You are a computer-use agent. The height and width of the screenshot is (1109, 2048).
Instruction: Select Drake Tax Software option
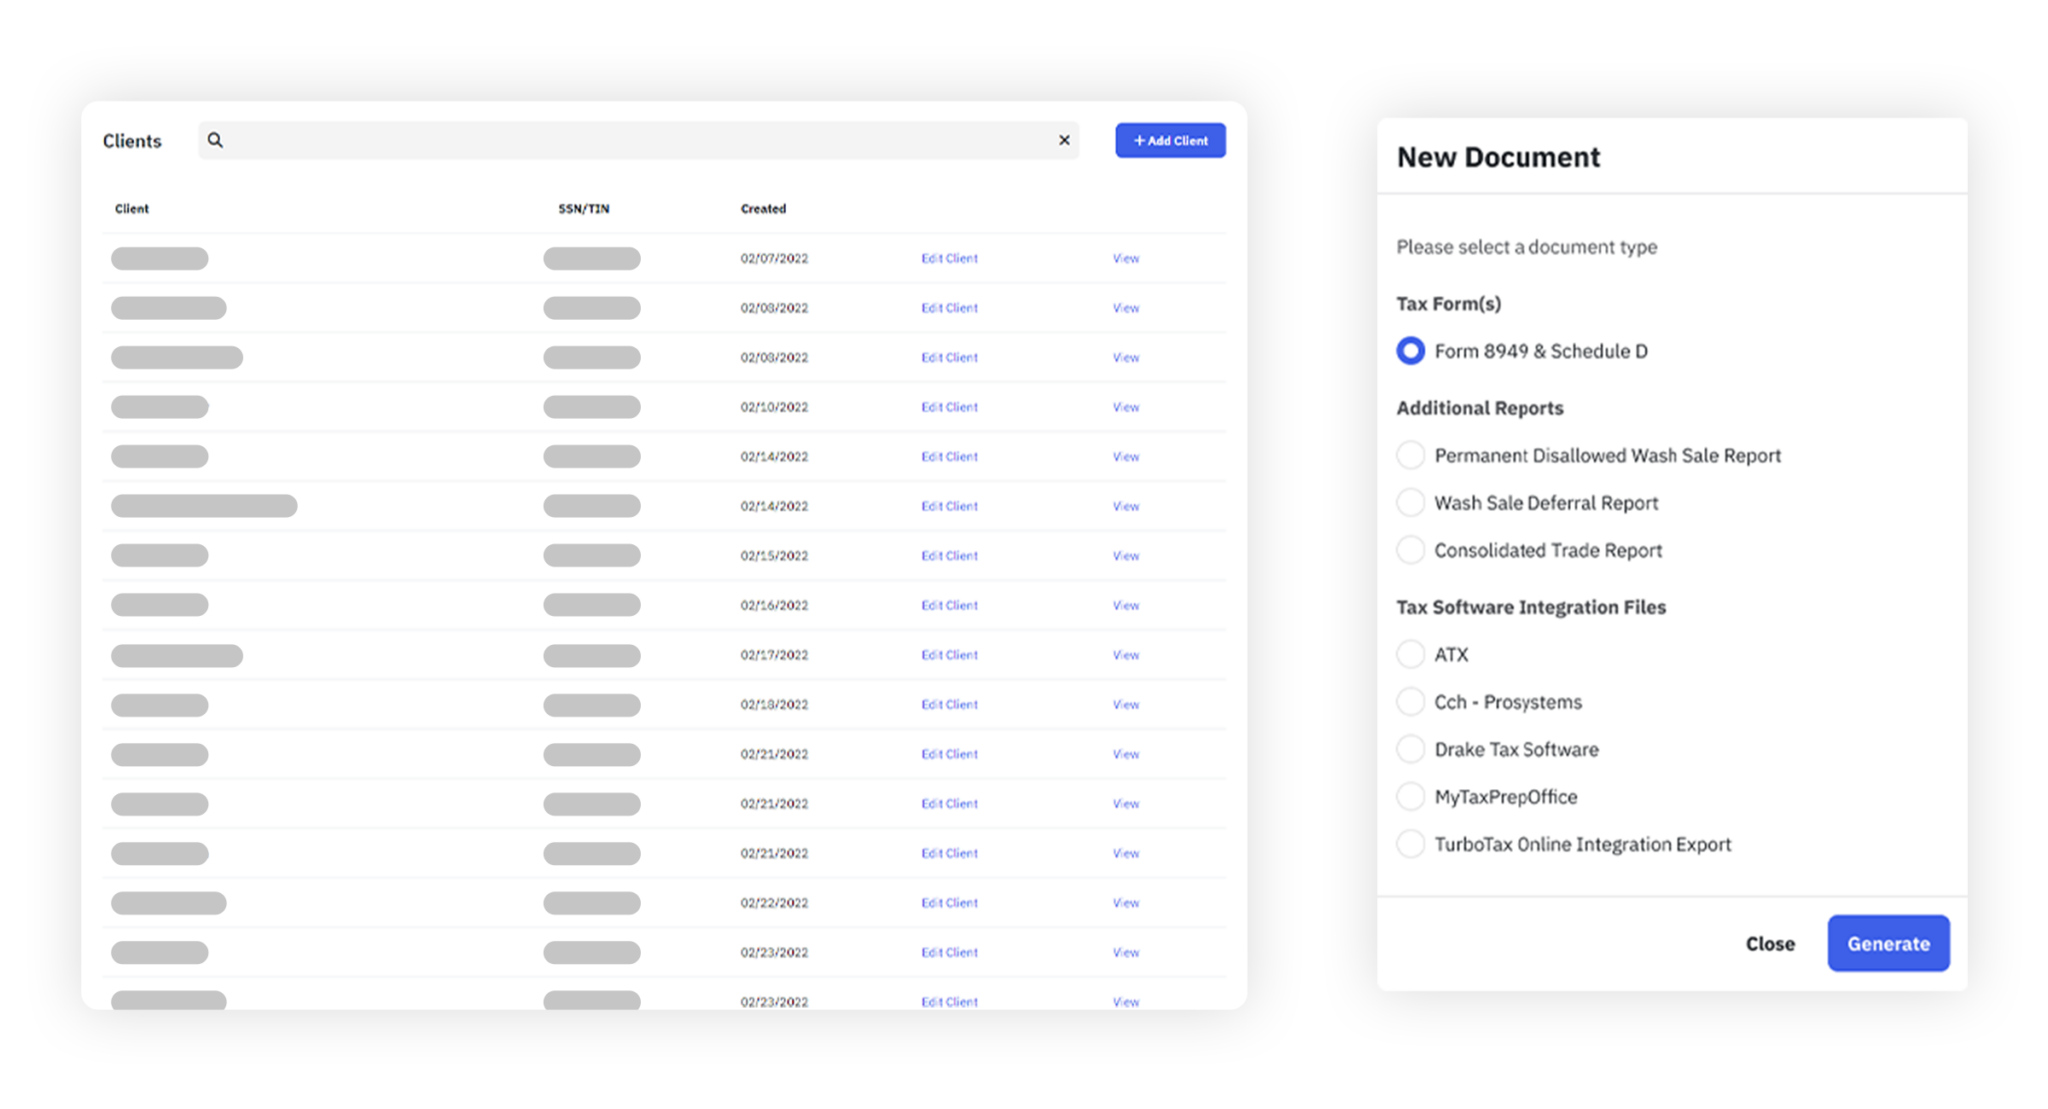click(x=1410, y=748)
